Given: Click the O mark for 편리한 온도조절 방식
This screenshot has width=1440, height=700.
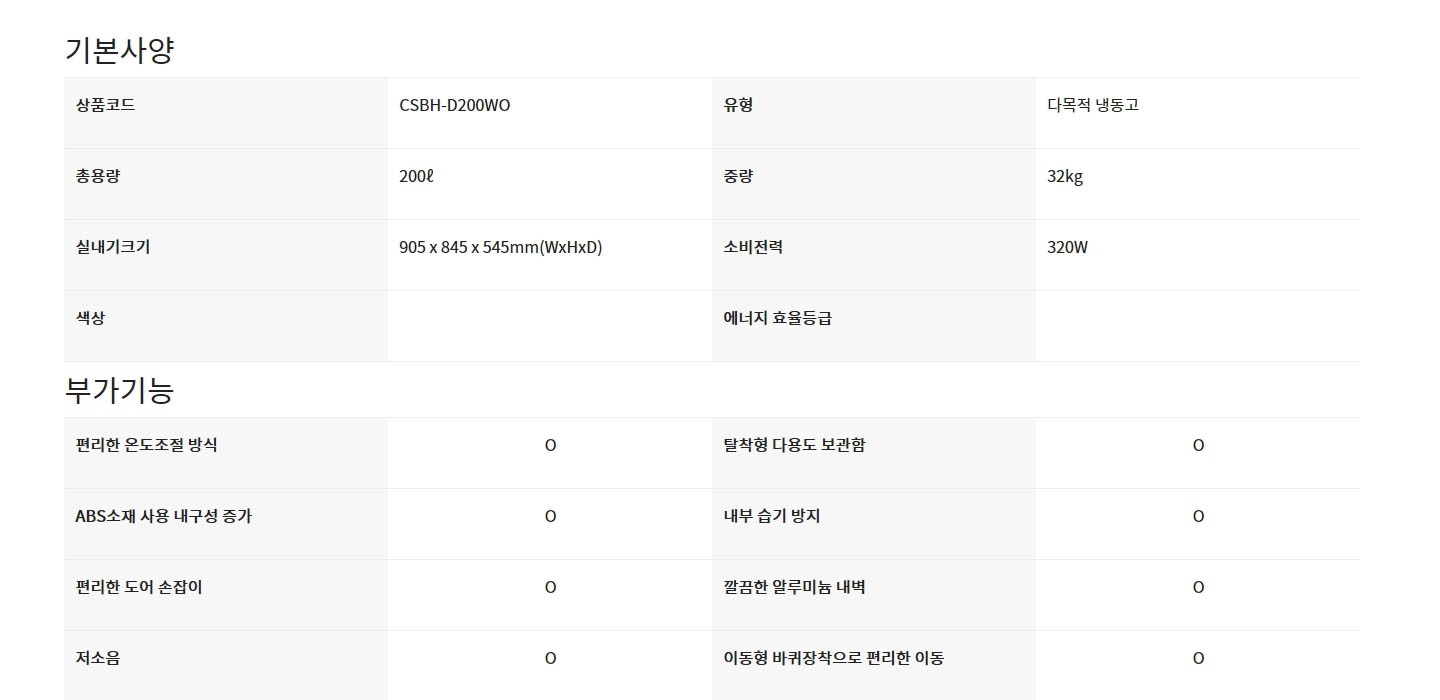Looking at the screenshot, I should click(x=550, y=445).
